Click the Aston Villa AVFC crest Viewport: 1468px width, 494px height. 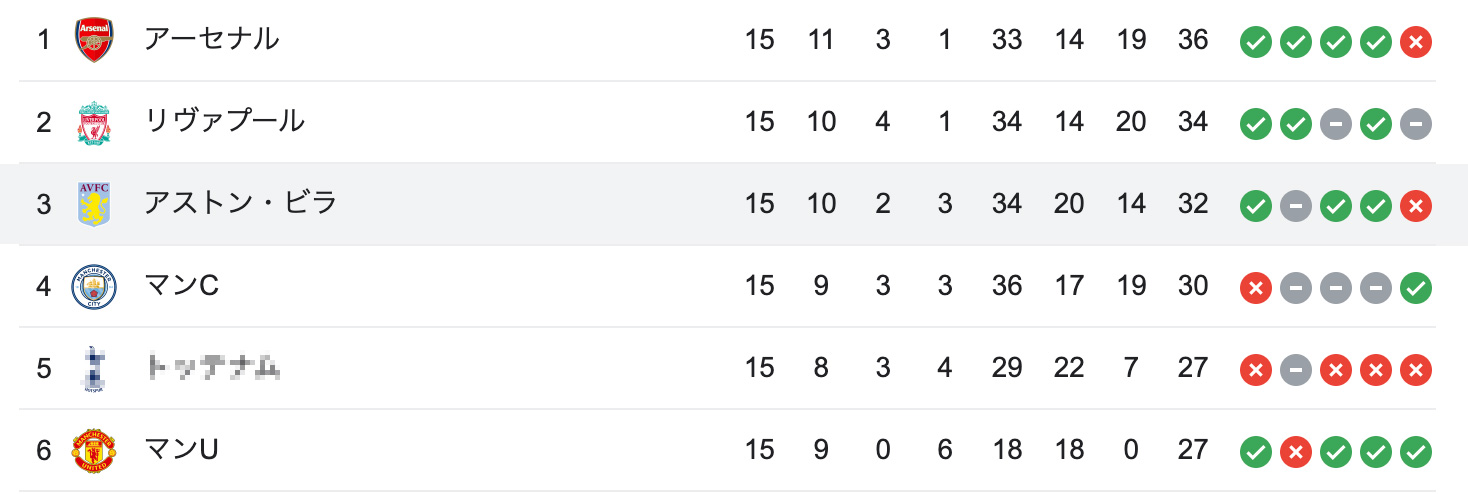pyautogui.click(x=95, y=204)
